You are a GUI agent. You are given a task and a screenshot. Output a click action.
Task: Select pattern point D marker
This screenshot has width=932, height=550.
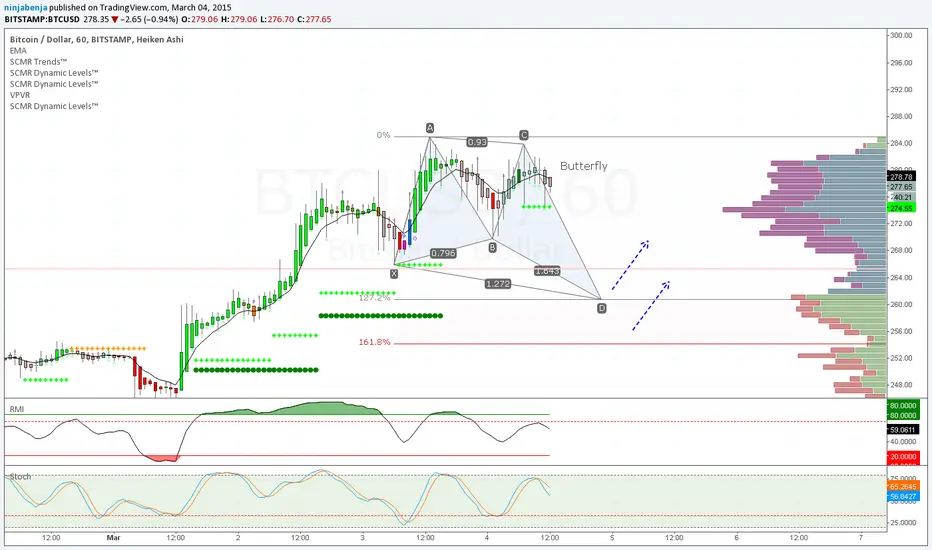(602, 308)
